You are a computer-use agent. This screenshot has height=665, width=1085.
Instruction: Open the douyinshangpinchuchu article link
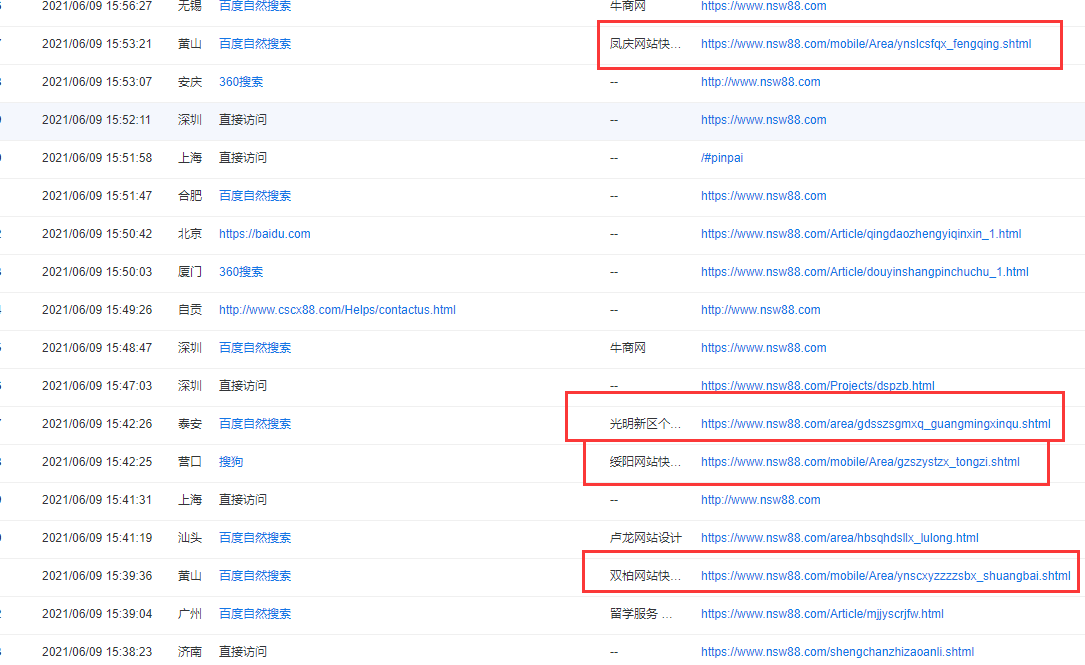click(864, 271)
